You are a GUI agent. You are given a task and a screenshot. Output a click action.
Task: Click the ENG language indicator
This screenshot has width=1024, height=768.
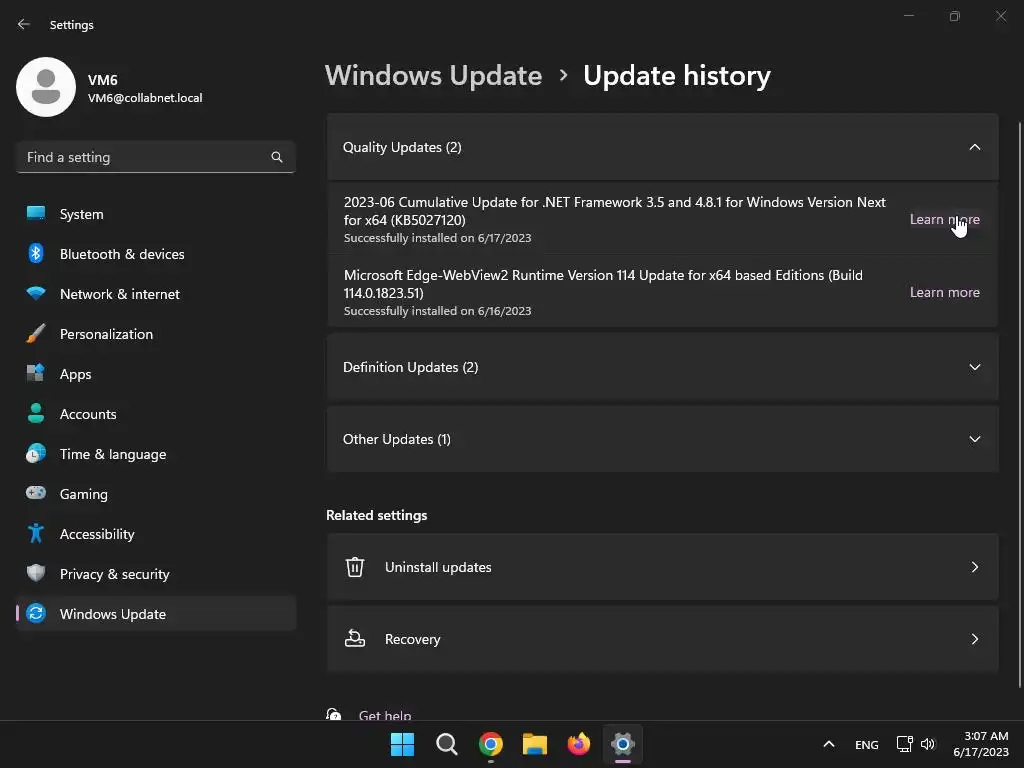(867, 744)
